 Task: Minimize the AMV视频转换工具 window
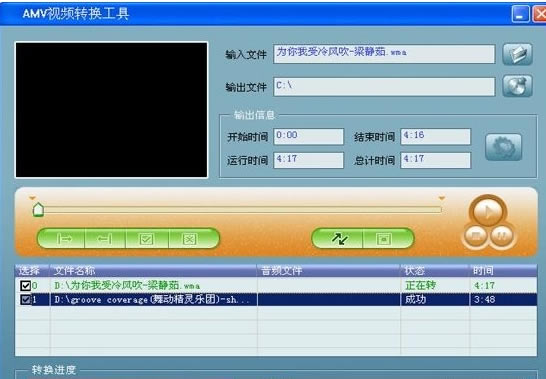(520, 15)
